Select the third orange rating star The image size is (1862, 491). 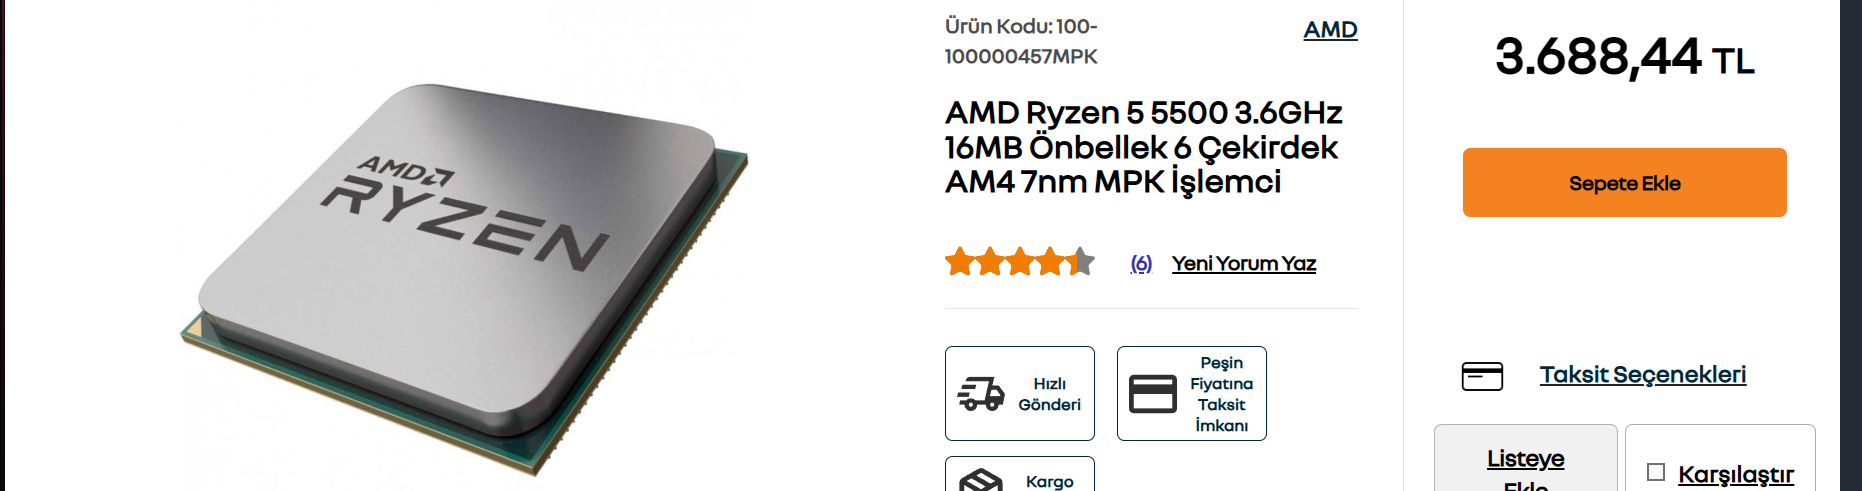point(1020,262)
